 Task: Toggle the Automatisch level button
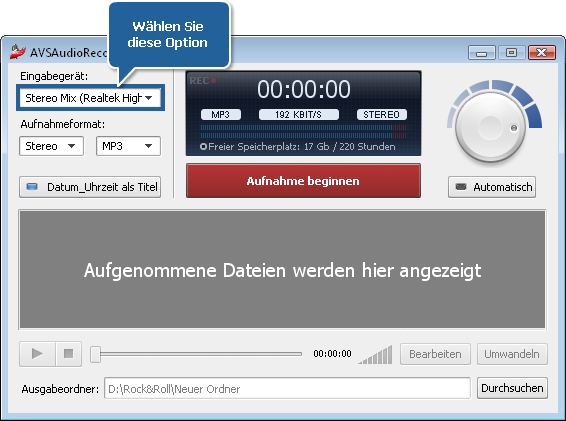(492, 187)
